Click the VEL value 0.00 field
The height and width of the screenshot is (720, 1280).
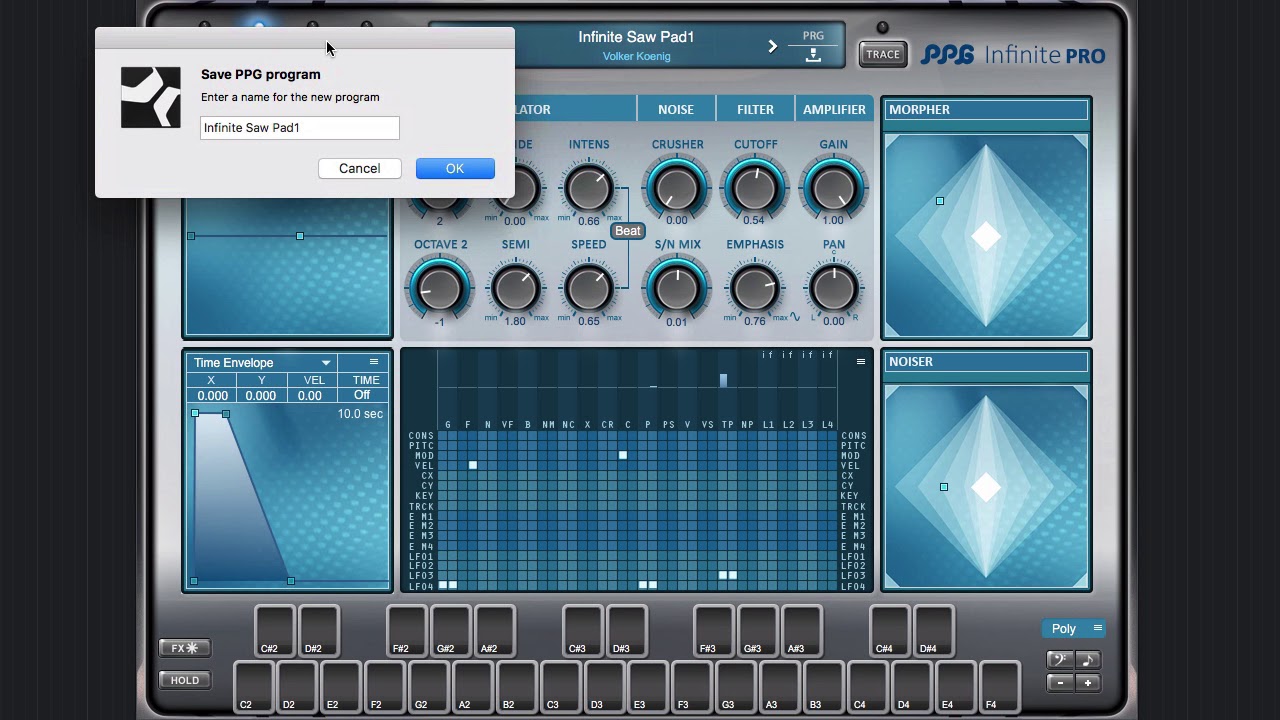310,395
